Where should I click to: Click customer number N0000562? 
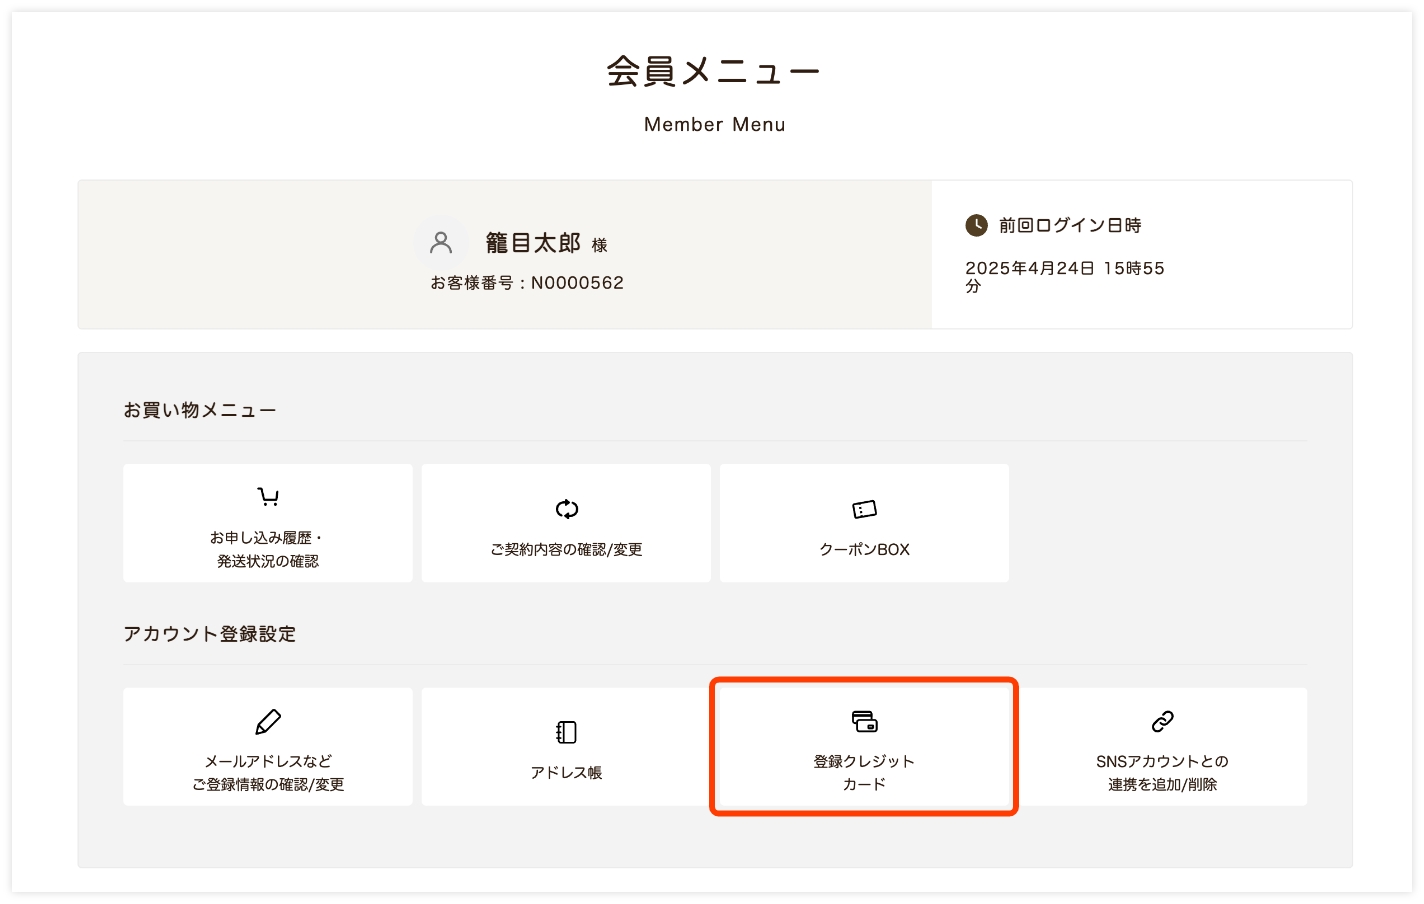577,283
